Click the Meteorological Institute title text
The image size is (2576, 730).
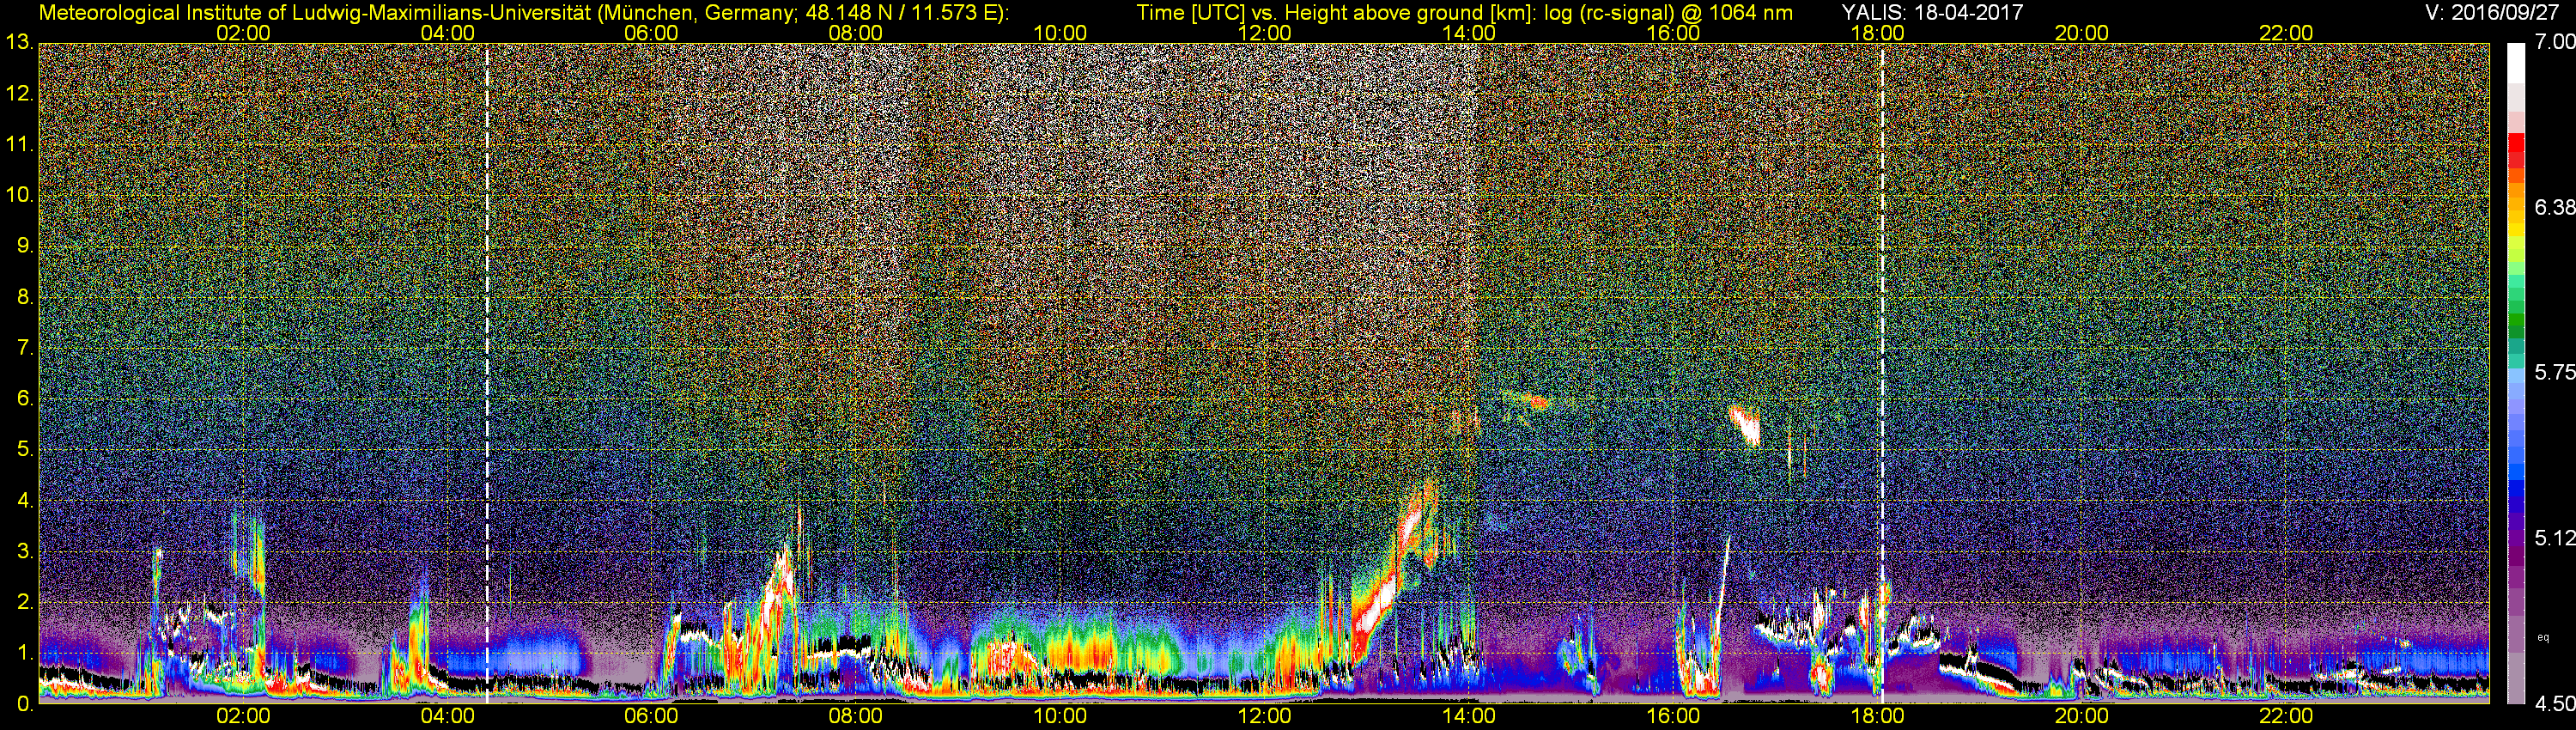525,13
